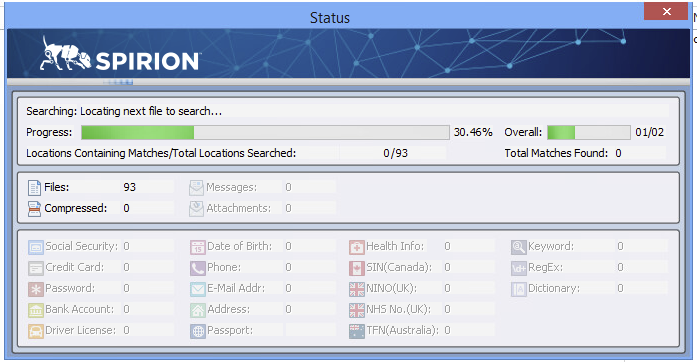Click the Compressed label
Image resolution: width=697 pixels, height=362 pixels.
click(x=76, y=208)
